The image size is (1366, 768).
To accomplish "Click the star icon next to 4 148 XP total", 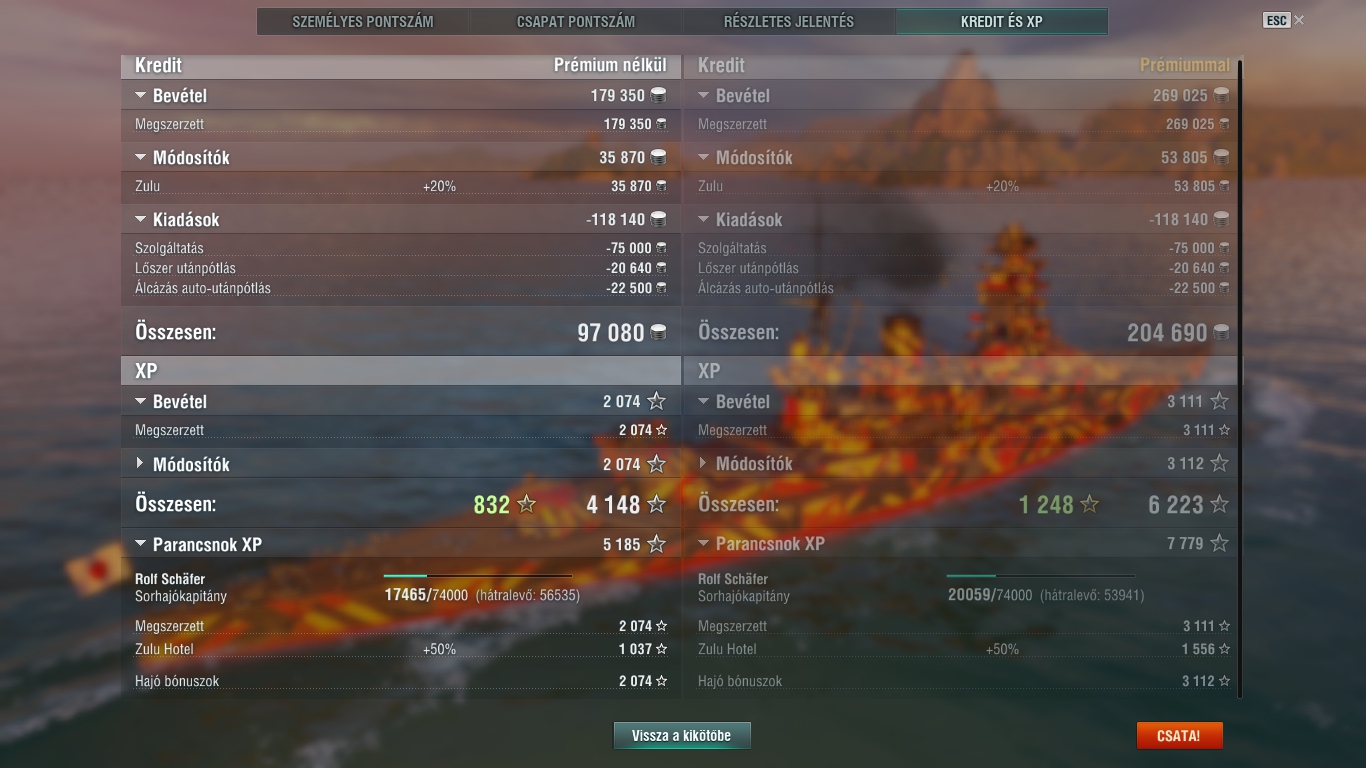I will [x=656, y=505].
